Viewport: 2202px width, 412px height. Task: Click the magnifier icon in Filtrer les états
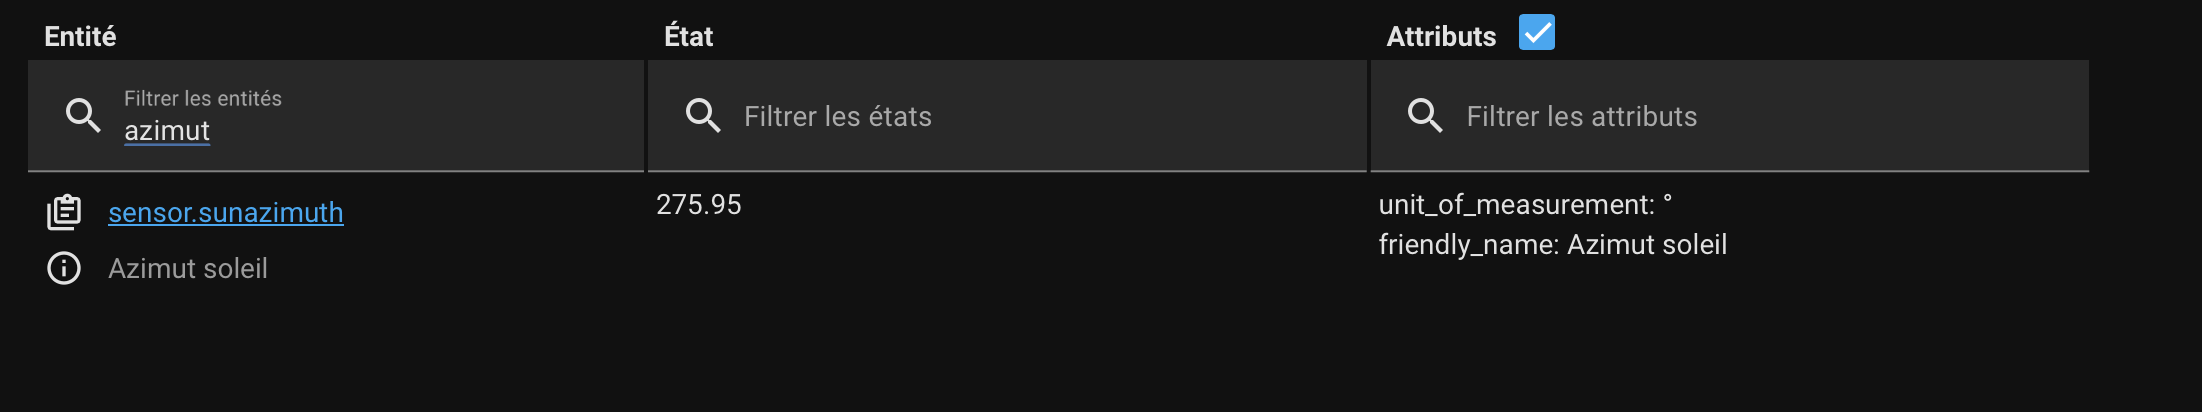704,116
